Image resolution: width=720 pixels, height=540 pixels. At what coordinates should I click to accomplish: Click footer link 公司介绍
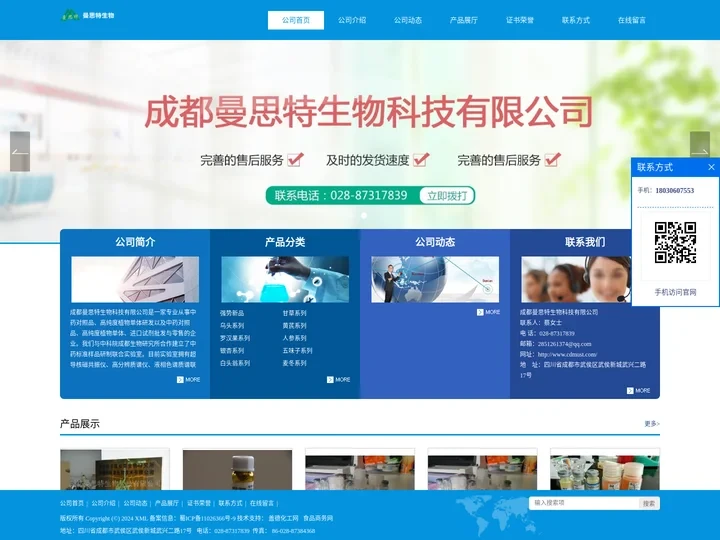point(103,503)
